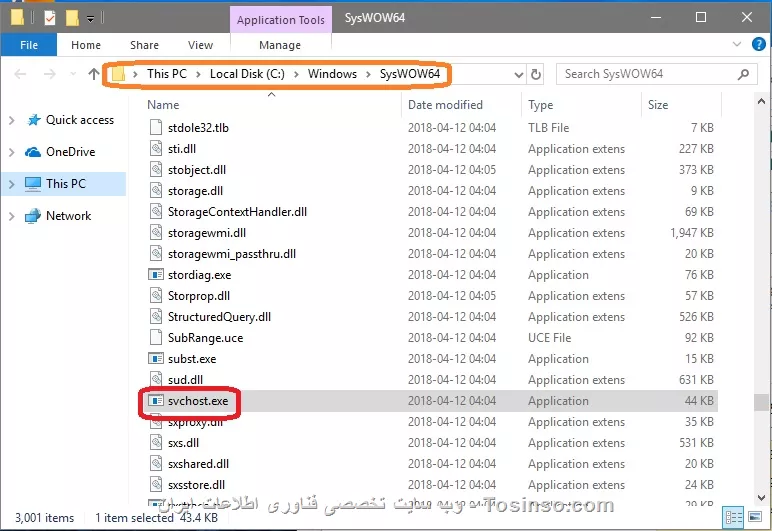This screenshot has width=772, height=531.
Task: Click the UCE File type cell
Action: (549, 338)
